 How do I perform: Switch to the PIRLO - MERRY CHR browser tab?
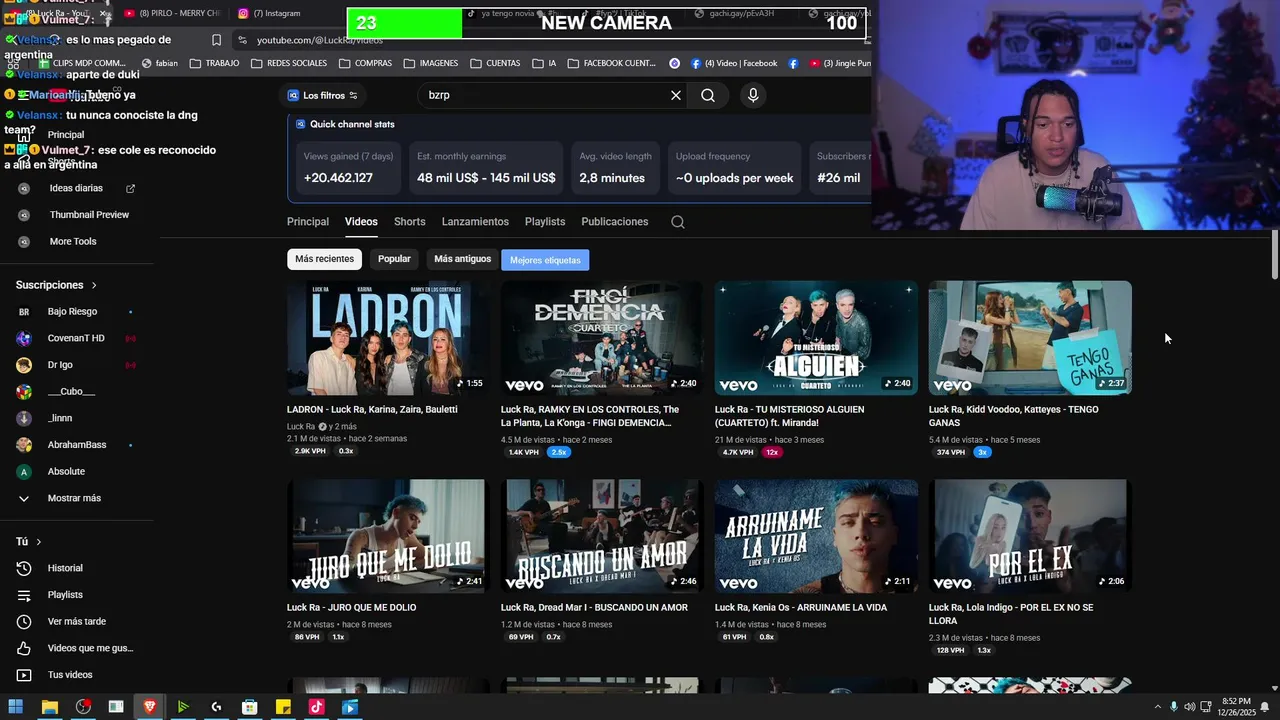click(x=172, y=14)
